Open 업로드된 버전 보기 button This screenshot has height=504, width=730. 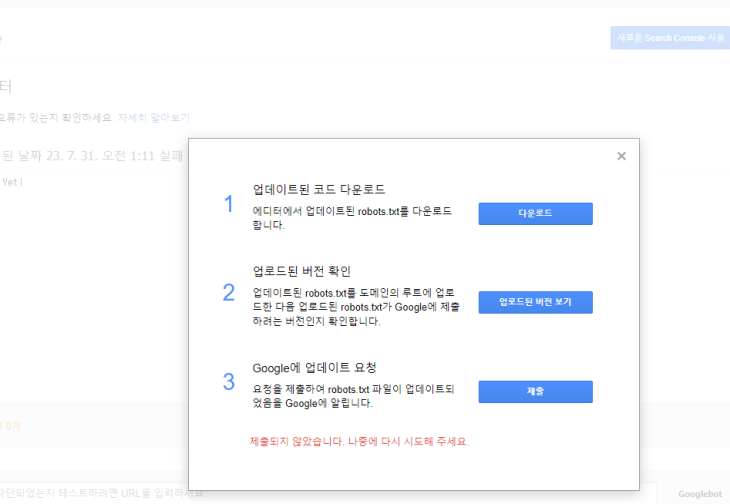(535, 302)
